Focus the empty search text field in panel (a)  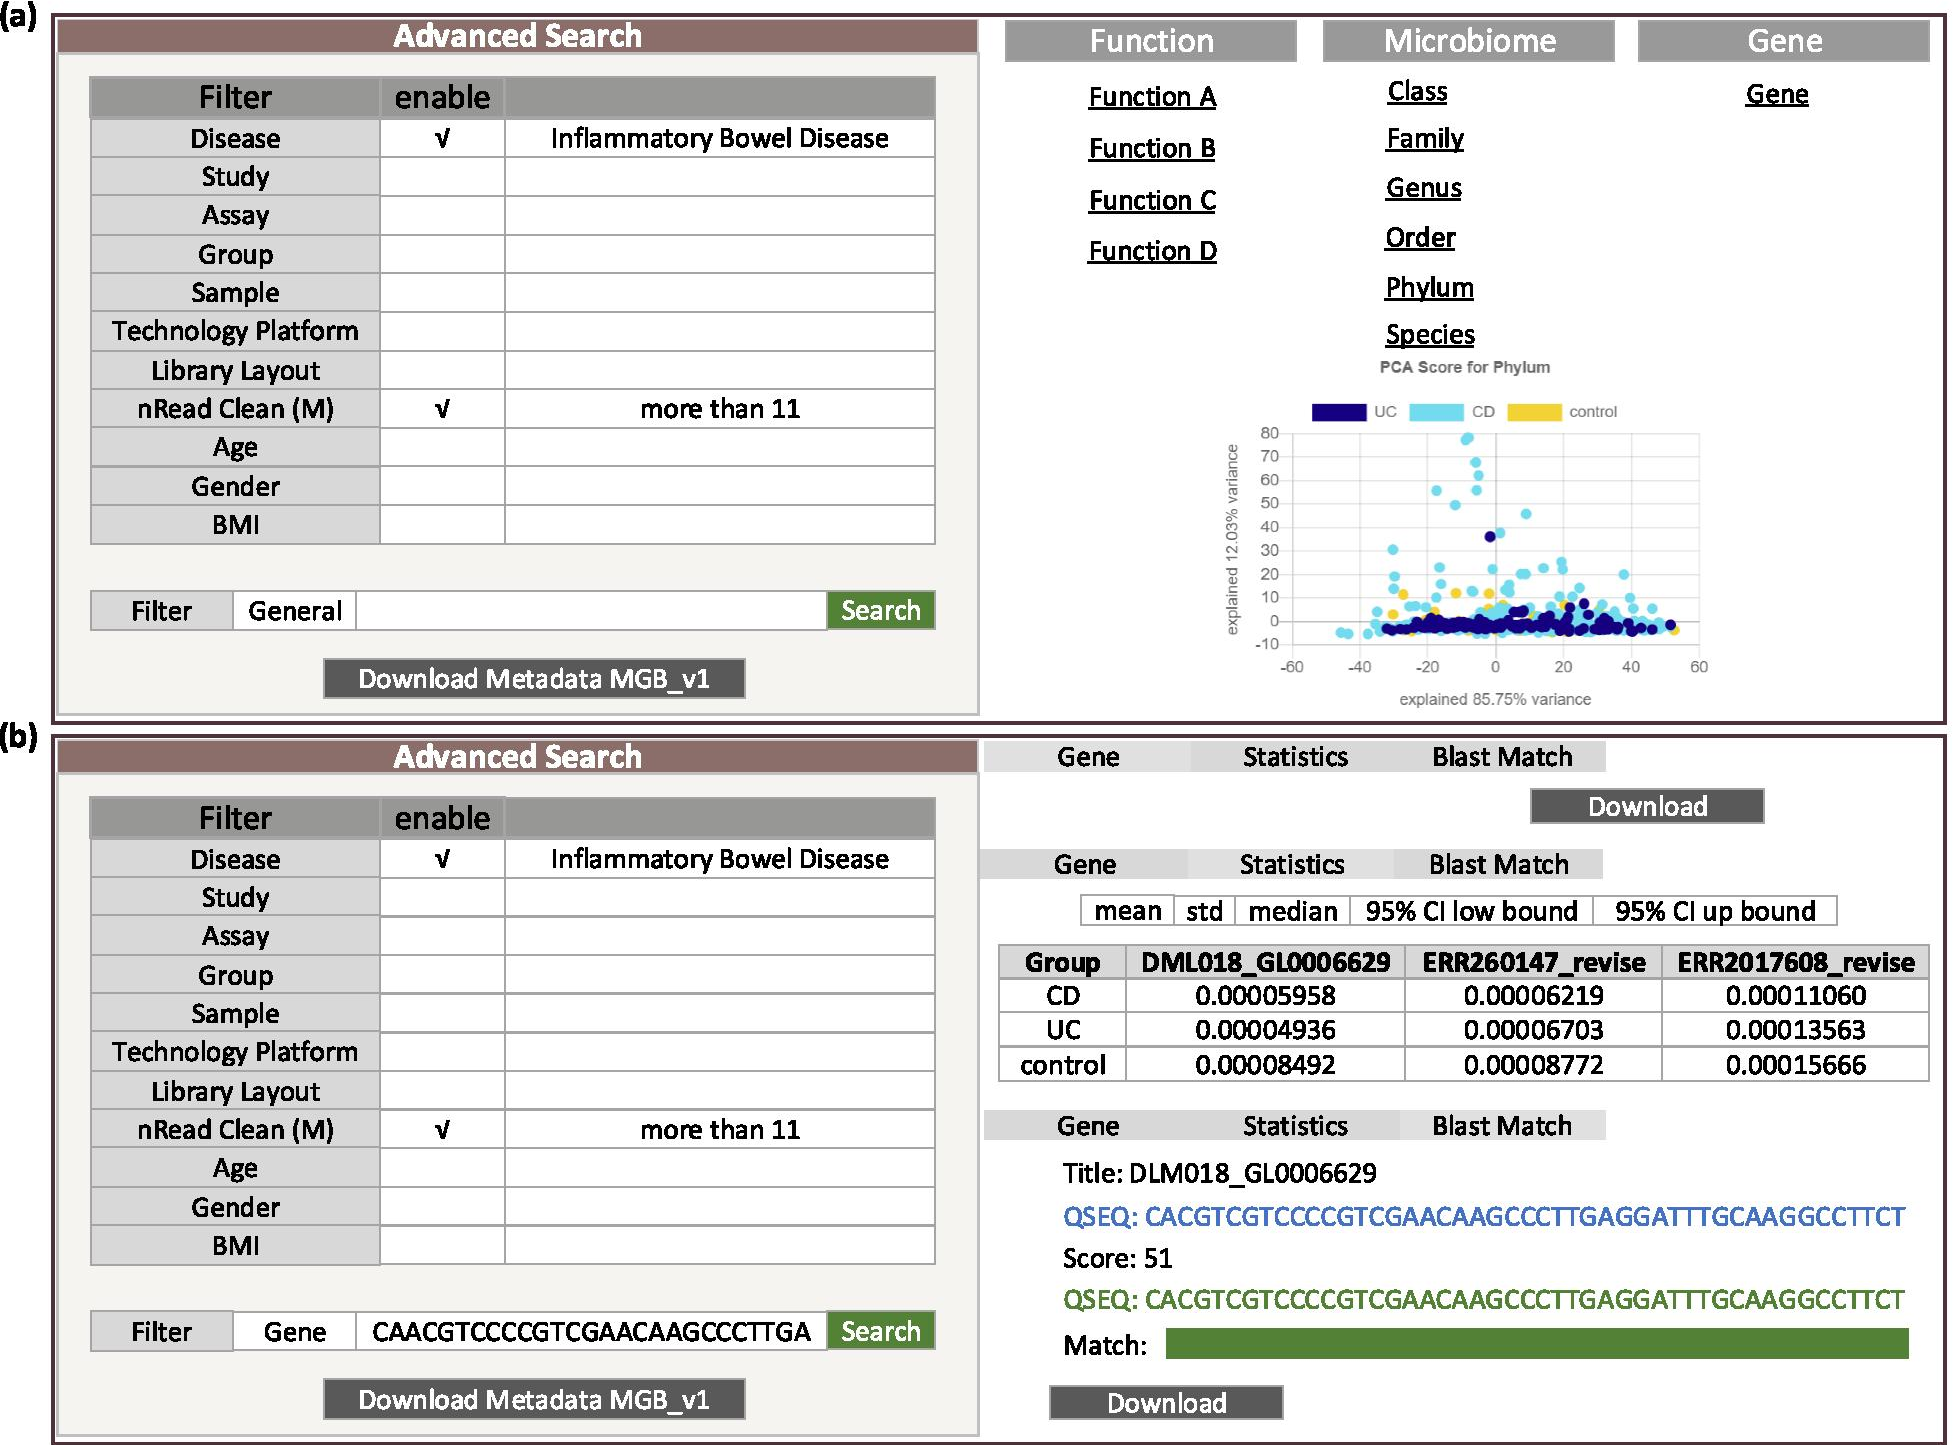click(x=591, y=611)
